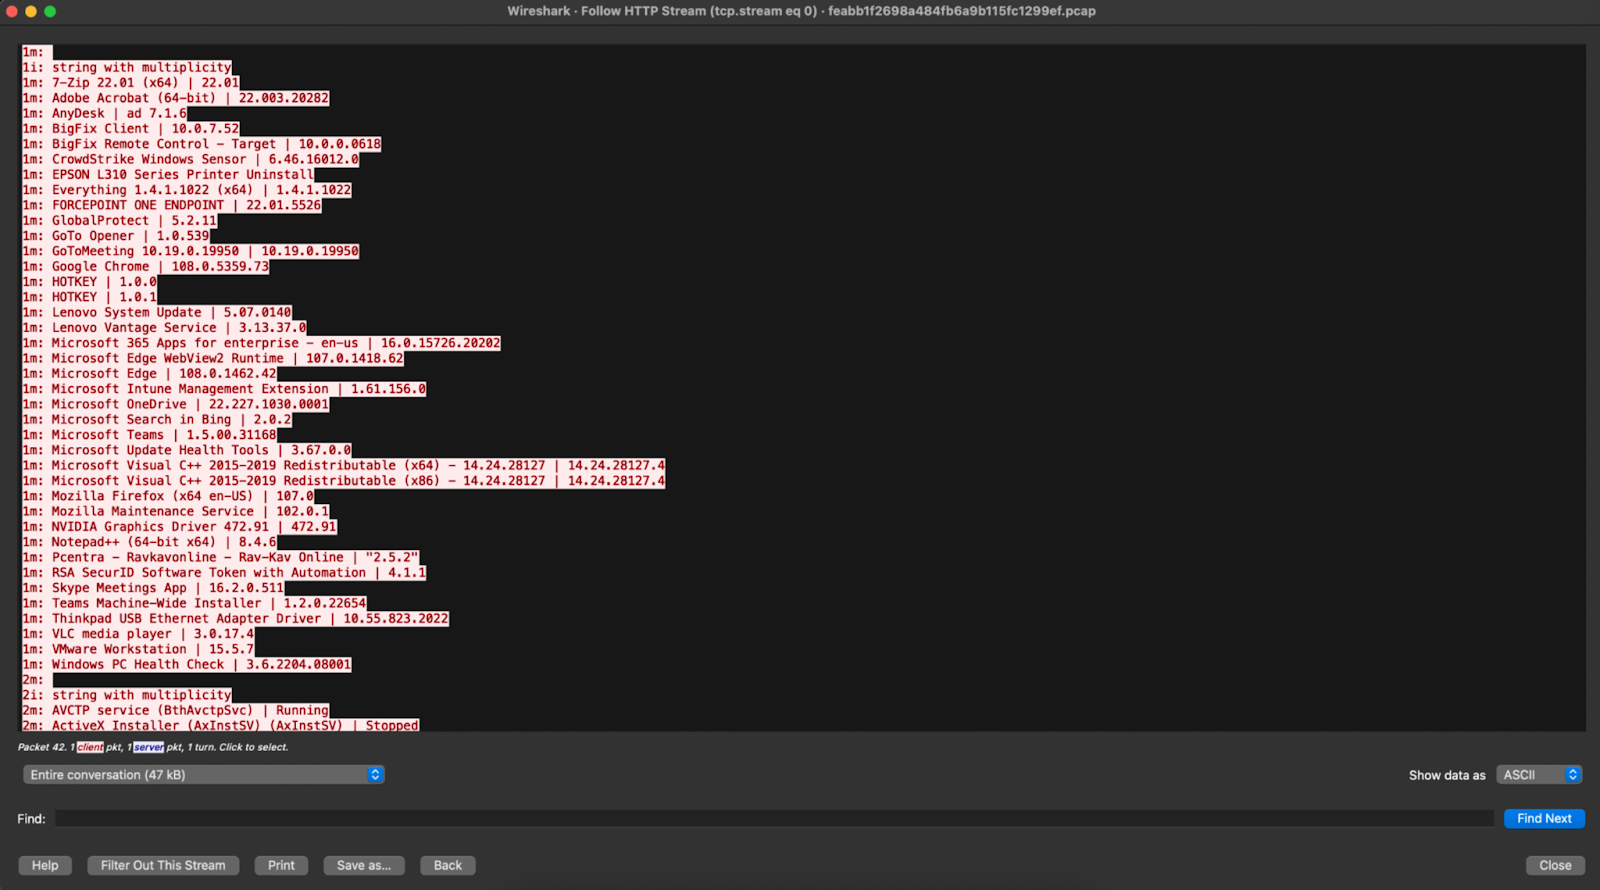This screenshot has height=890, width=1600.
Task: Click the Back button
Action: click(448, 866)
